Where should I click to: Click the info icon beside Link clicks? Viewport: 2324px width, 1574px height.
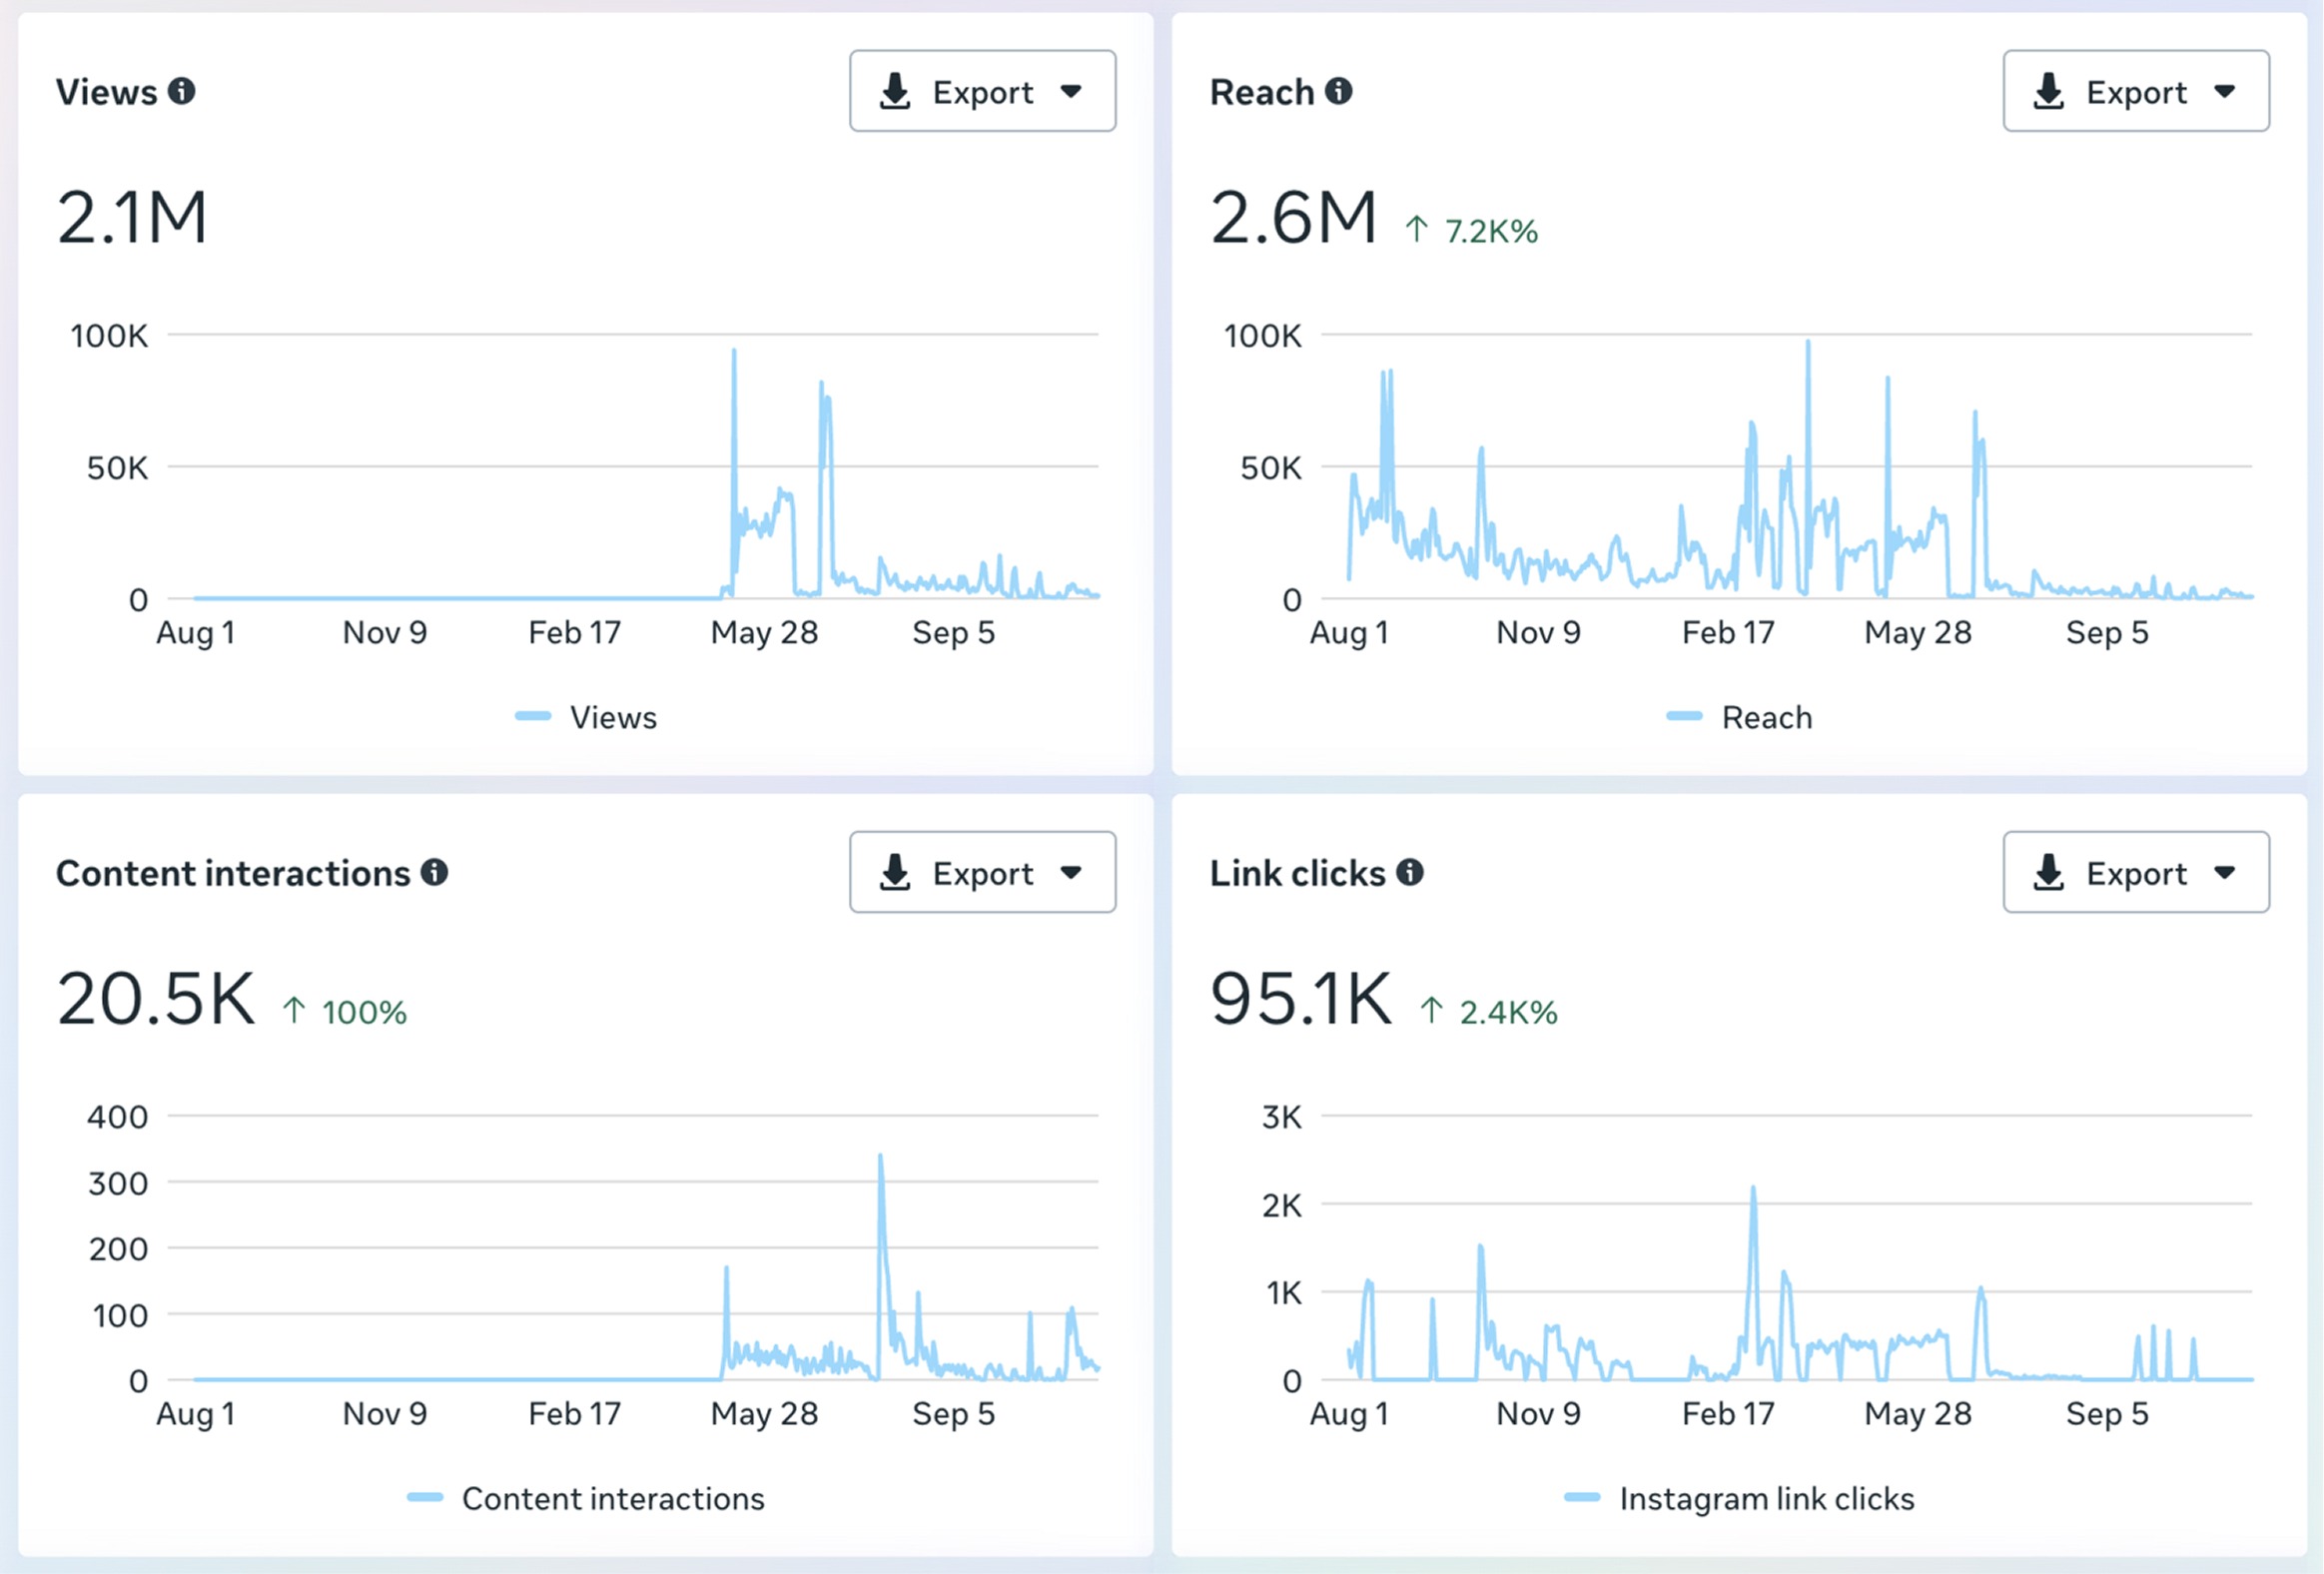click(1410, 872)
